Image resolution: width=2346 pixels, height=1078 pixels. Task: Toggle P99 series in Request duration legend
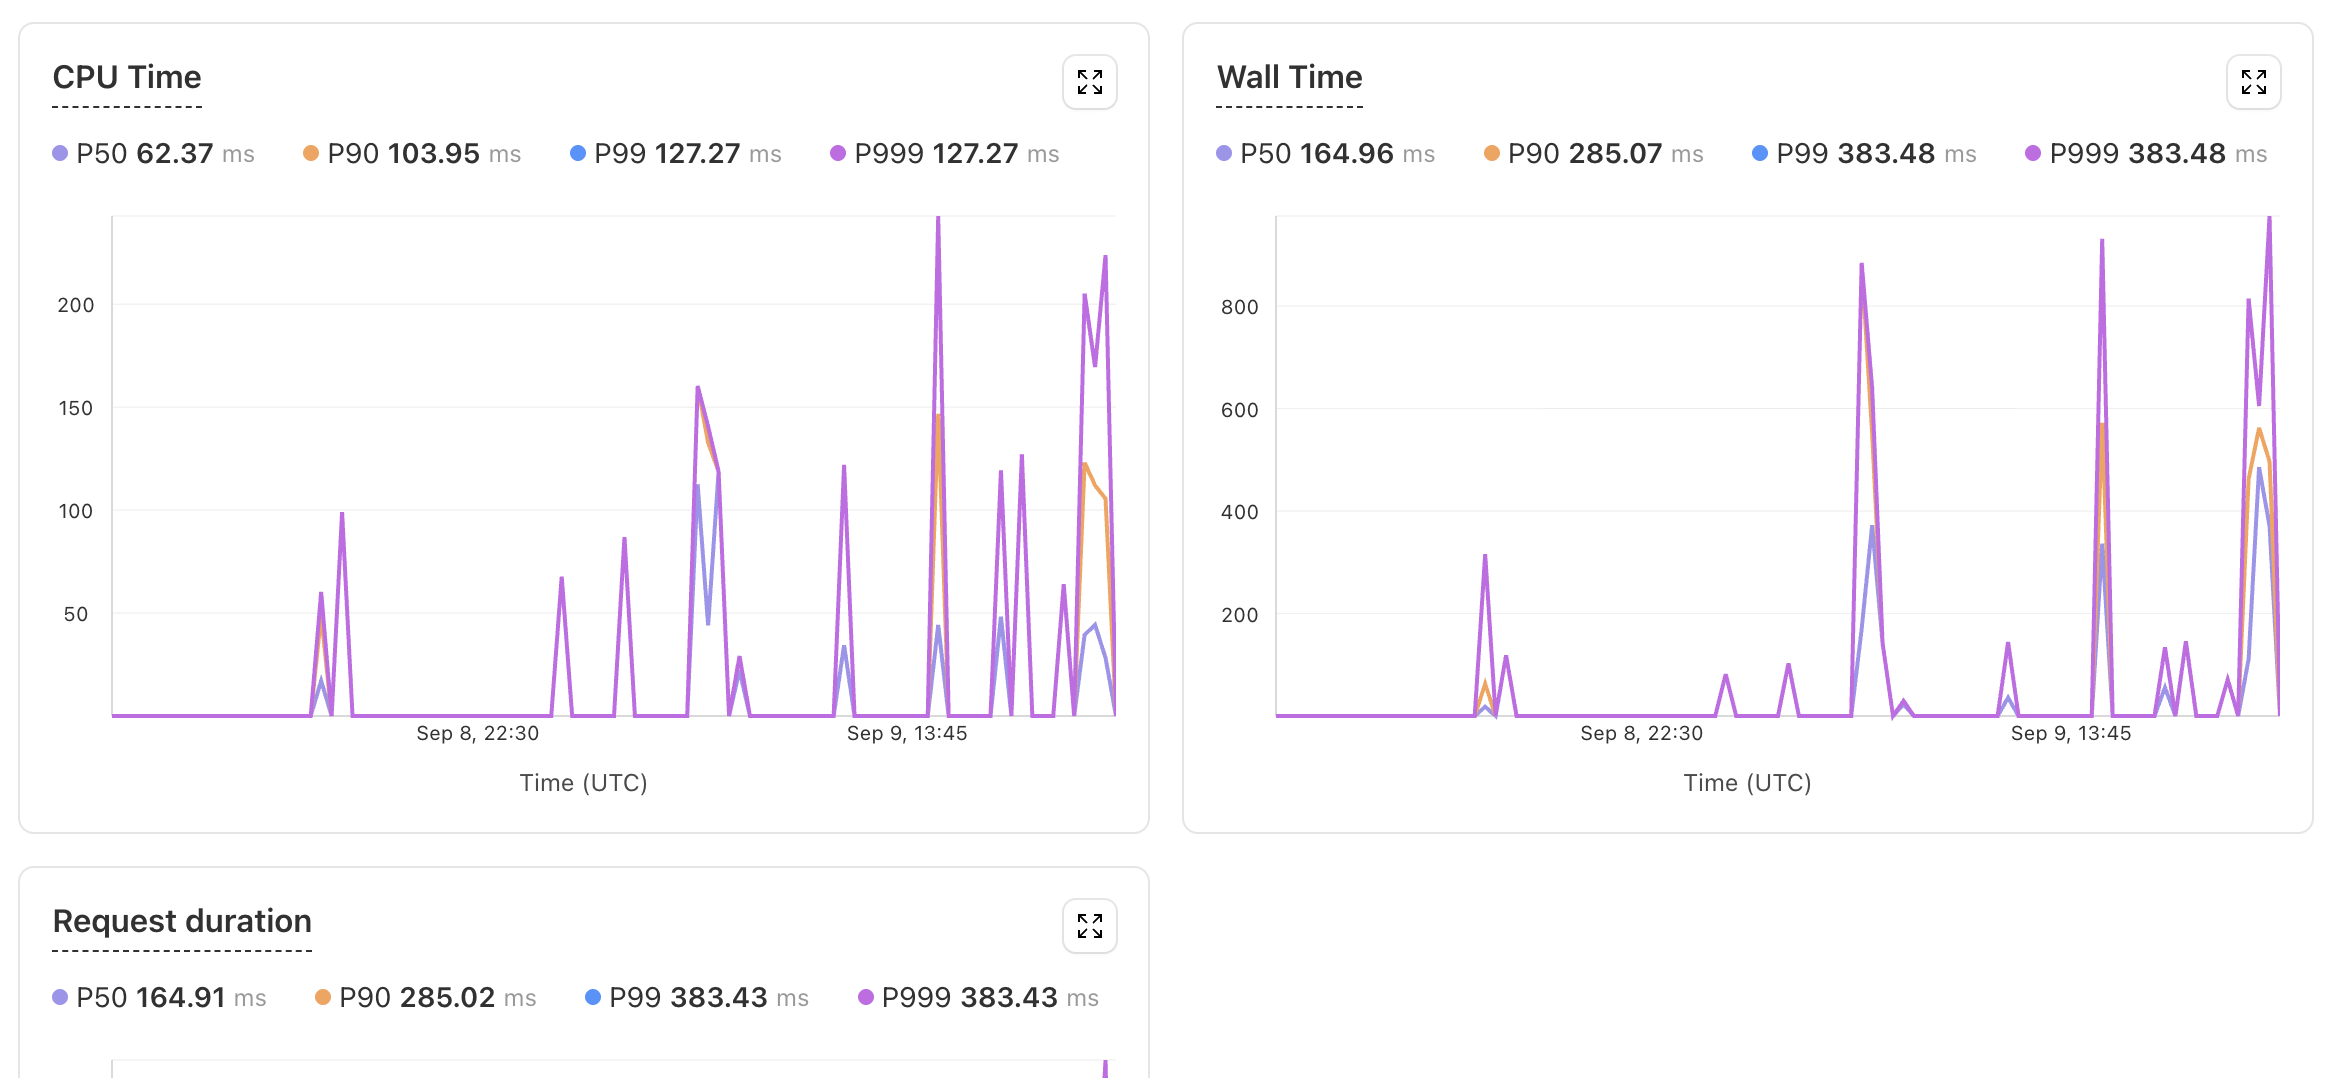click(697, 998)
